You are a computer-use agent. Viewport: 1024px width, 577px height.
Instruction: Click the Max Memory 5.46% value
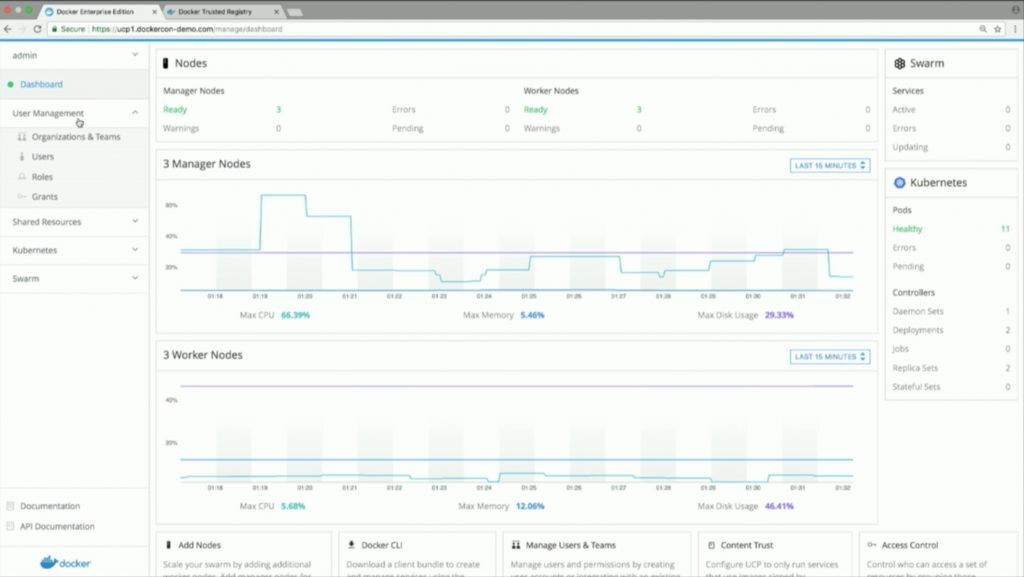[532, 315]
